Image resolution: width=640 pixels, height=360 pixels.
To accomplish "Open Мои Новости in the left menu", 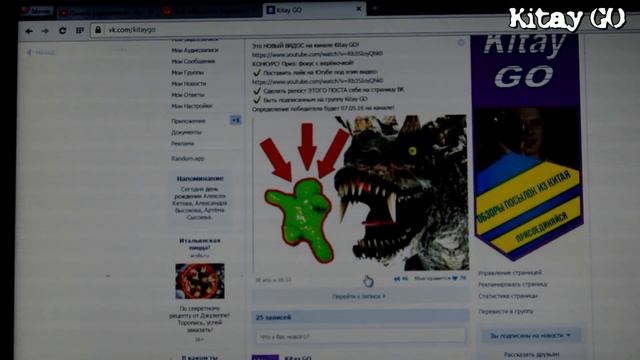I will (189, 84).
